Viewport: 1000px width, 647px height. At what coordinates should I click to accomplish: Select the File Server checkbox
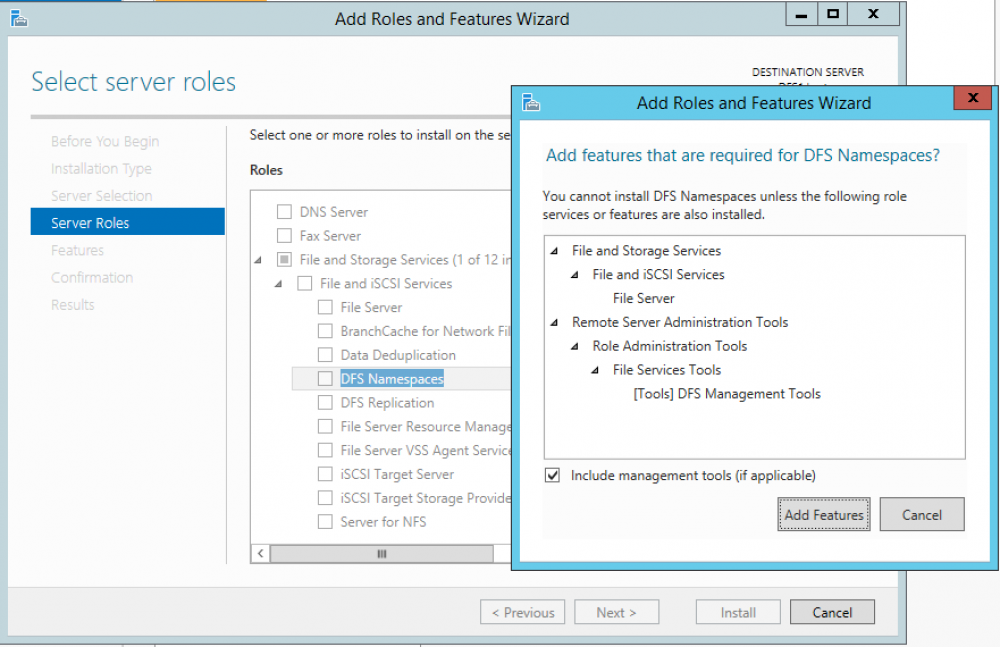(x=324, y=307)
